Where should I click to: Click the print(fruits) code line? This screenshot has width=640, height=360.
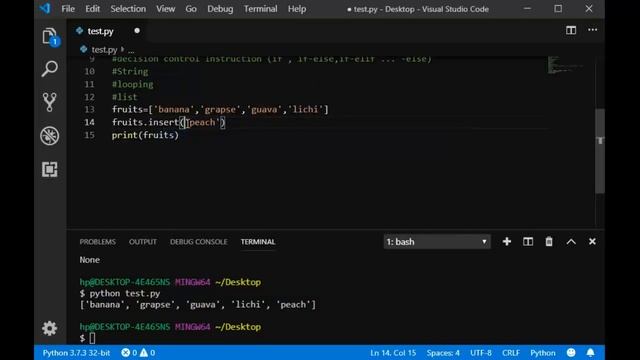(145, 135)
